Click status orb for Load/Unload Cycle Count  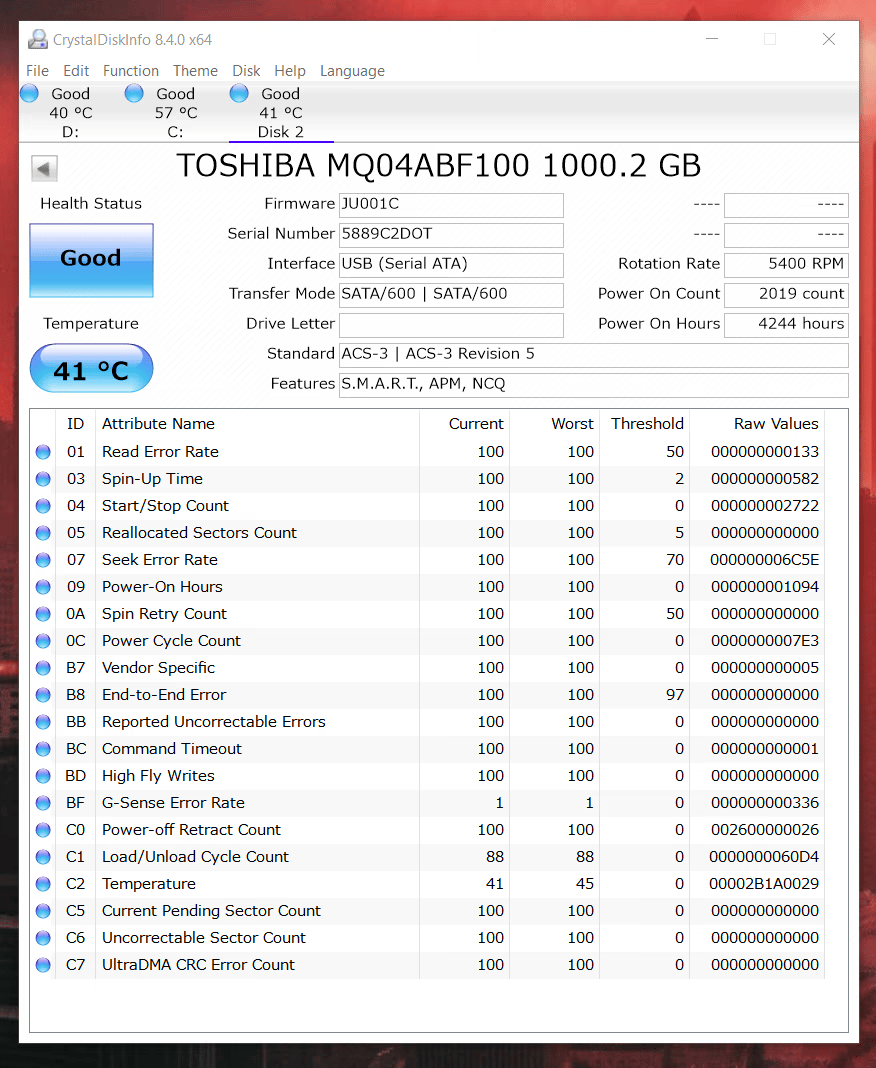[x=43, y=857]
